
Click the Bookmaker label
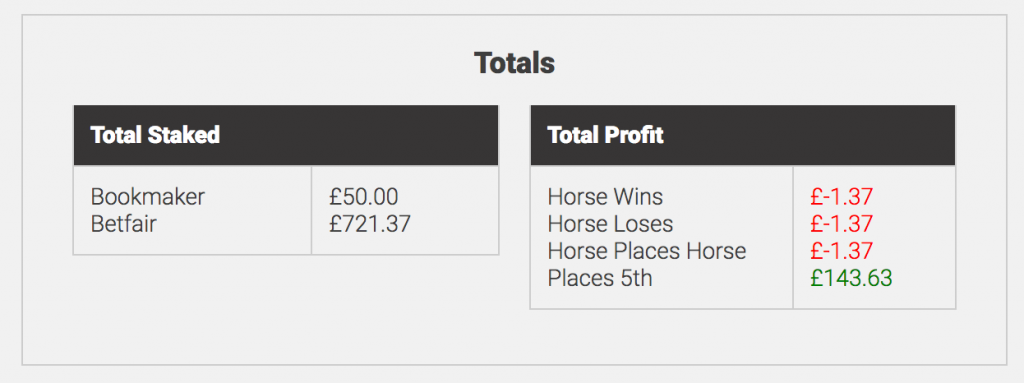(148, 197)
